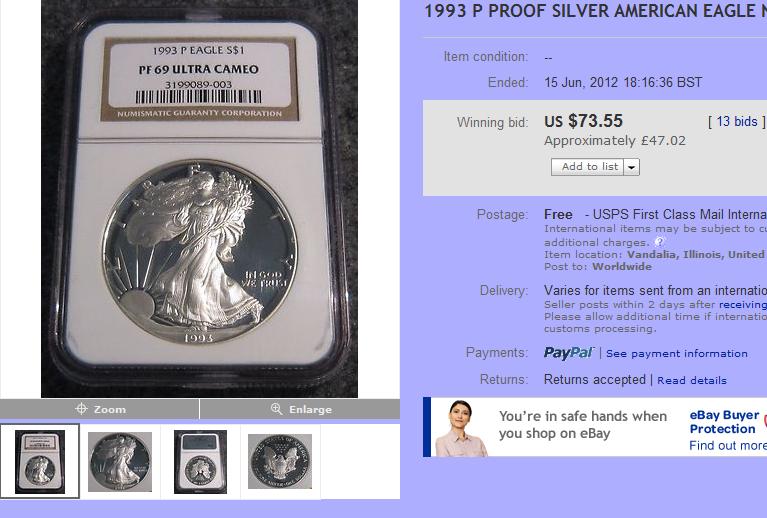This screenshot has width=767, height=518.
Task: Click the main coin slab image
Action: [200, 199]
